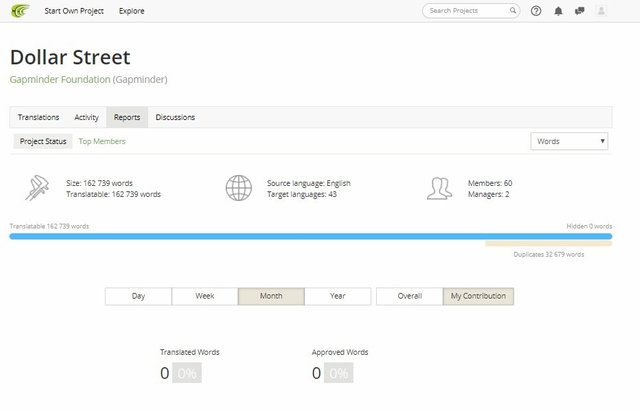Focus the Search Projects field
640x411 pixels.
pyautogui.click(x=471, y=11)
